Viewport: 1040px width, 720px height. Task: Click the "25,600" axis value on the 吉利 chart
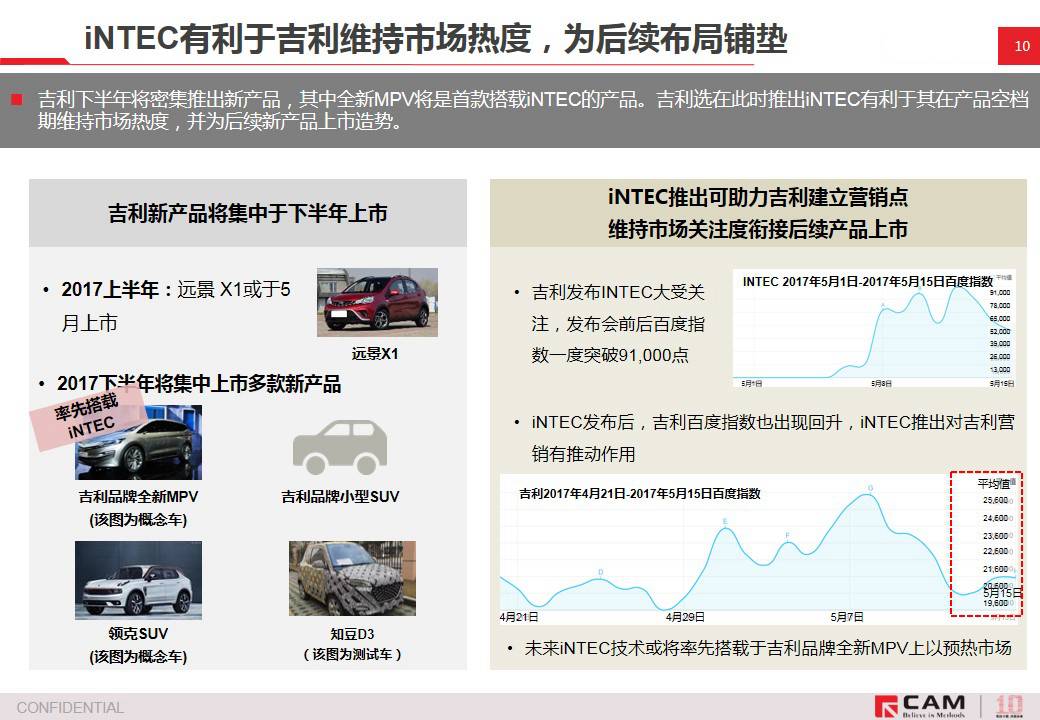click(x=996, y=501)
